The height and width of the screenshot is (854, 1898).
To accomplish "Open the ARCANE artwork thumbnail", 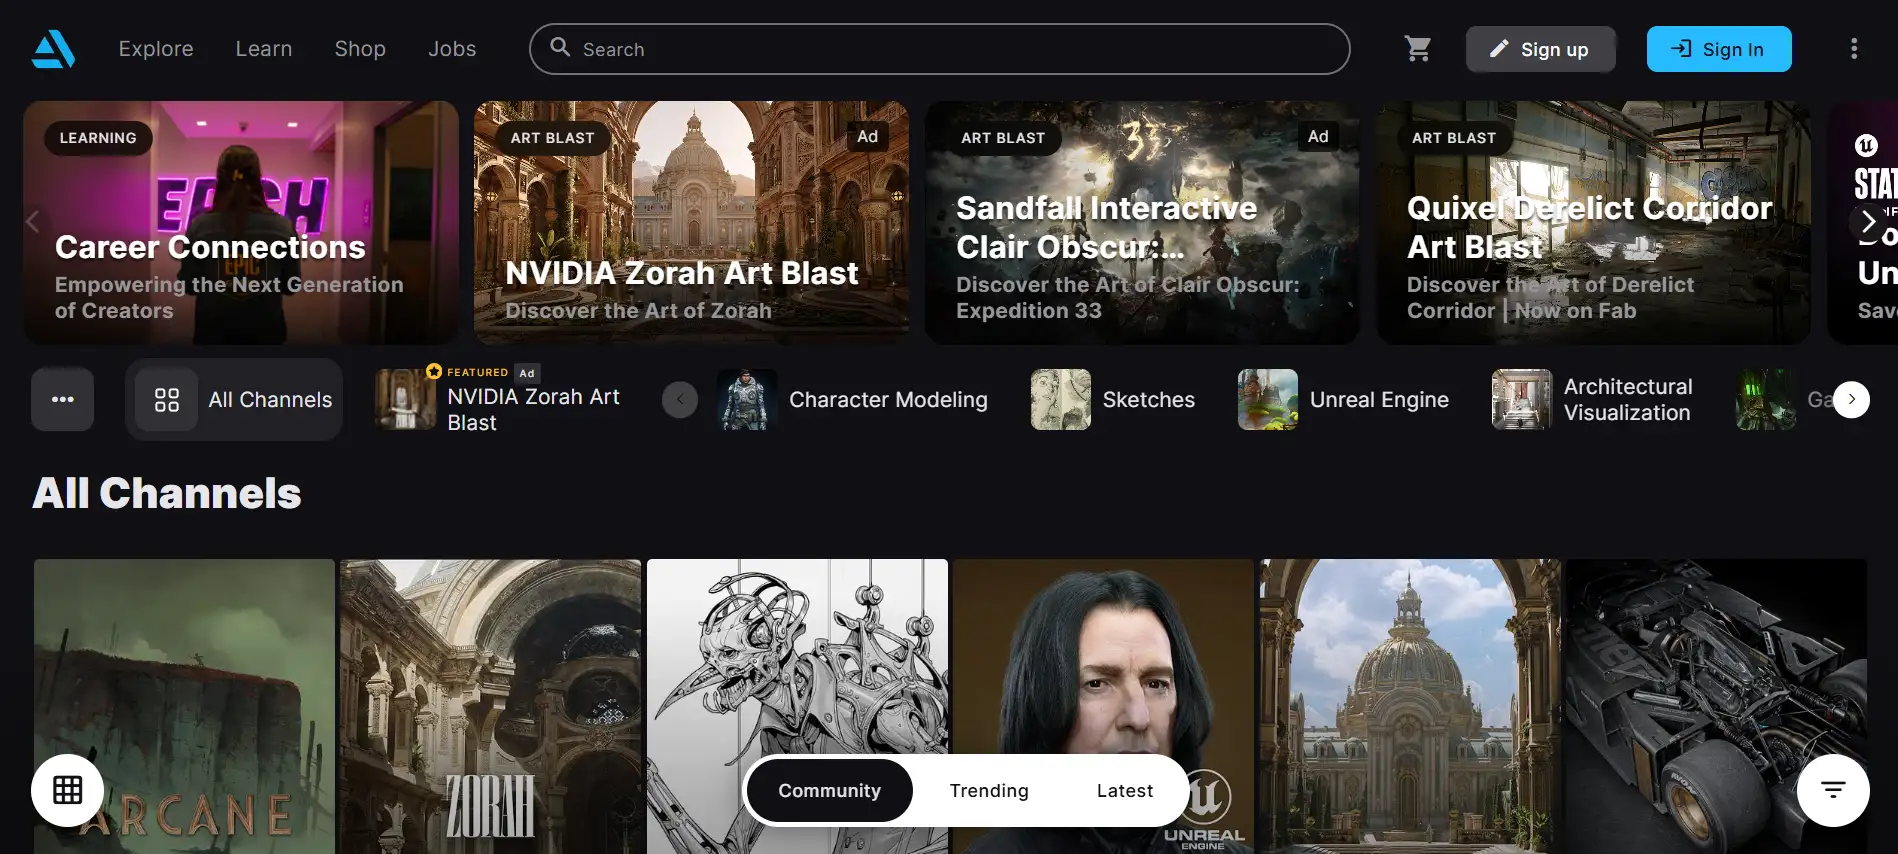I will pyautogui.click(x=184, y=706).
